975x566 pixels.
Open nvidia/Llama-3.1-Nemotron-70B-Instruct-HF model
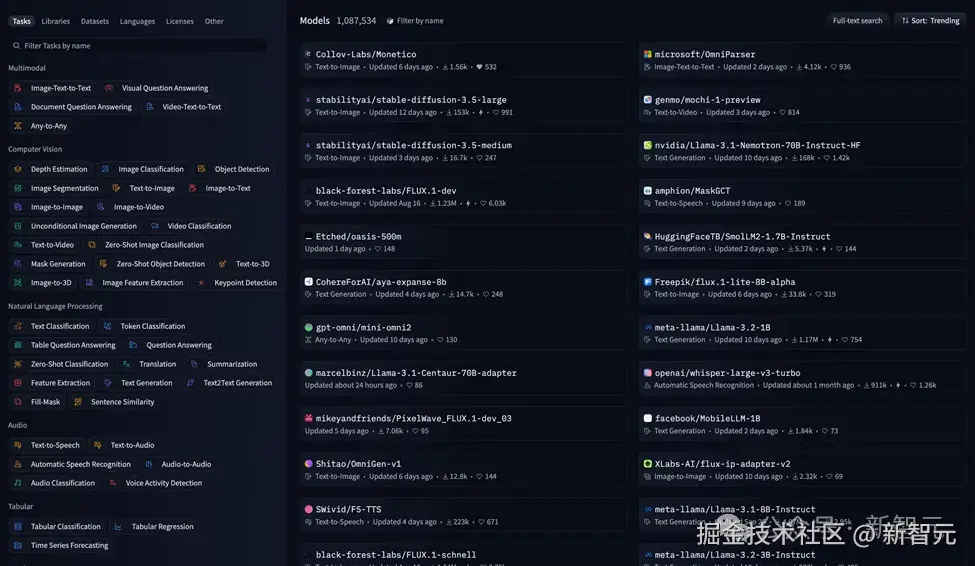coord(802,151)
